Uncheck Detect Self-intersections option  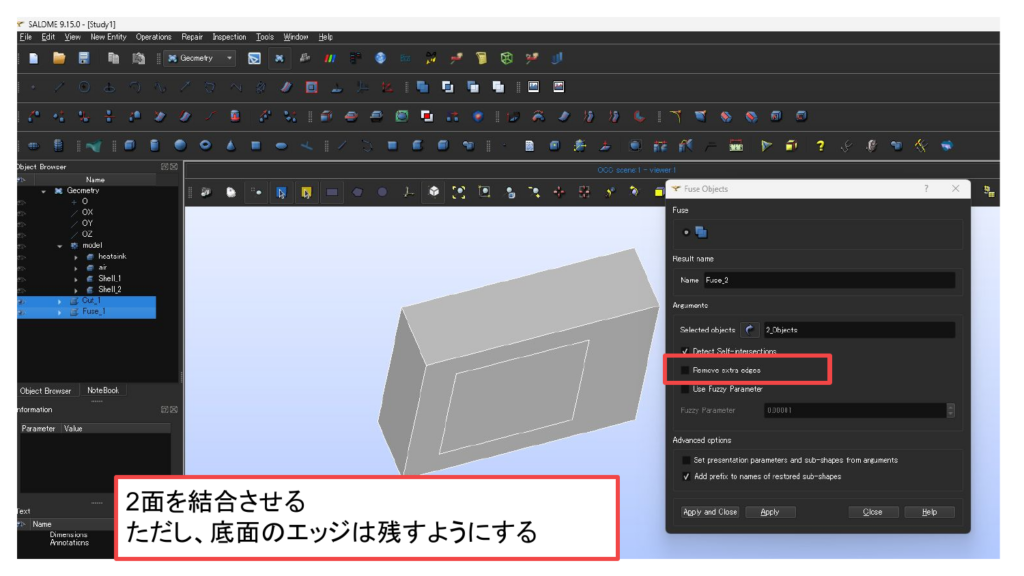pyautogui.click(x=685, y=351)
